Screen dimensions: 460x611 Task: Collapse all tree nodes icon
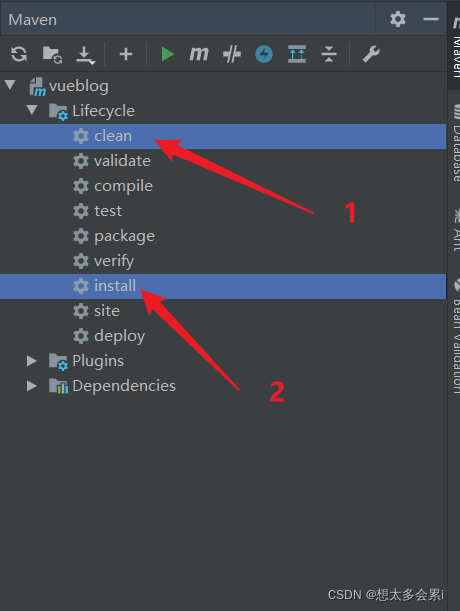[329, 54]
